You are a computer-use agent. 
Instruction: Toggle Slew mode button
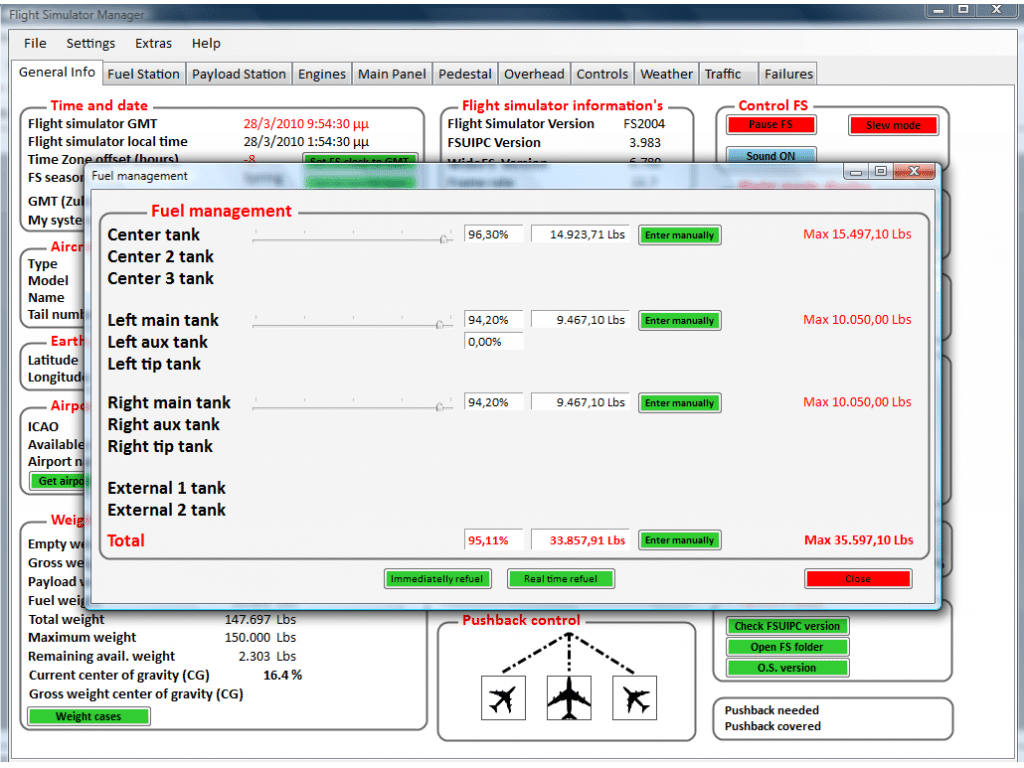coord(893,125)
